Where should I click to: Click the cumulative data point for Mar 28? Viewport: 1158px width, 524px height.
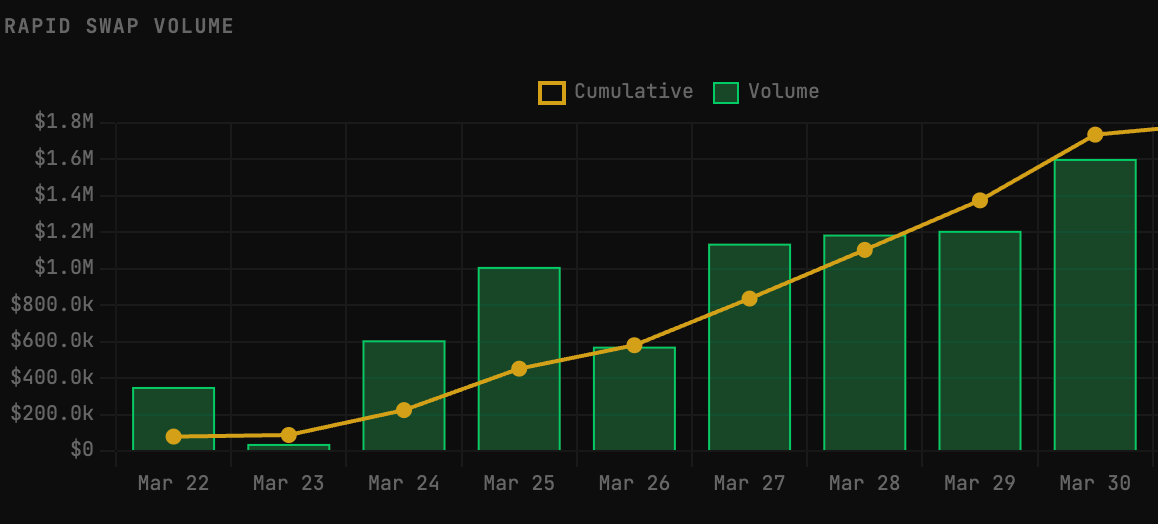tap(865, 250)
